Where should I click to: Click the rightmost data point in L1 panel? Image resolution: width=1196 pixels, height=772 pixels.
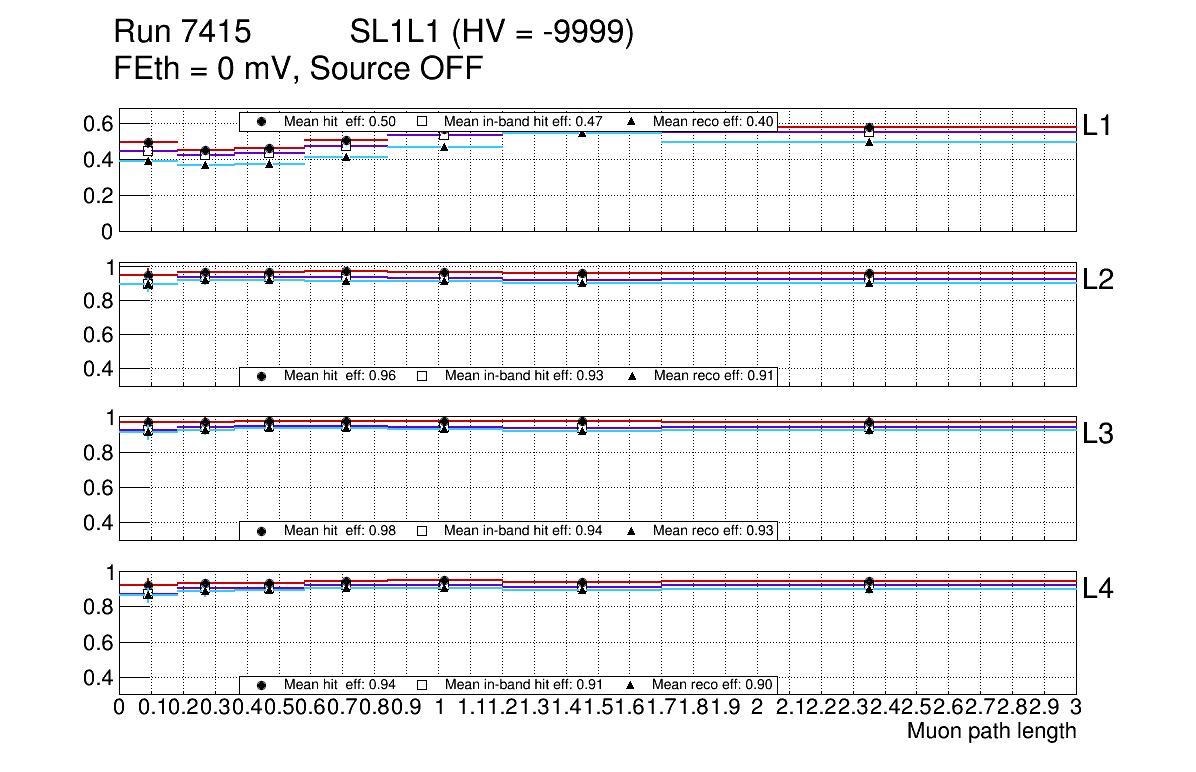pyautogui.click(x=869, y=129)
